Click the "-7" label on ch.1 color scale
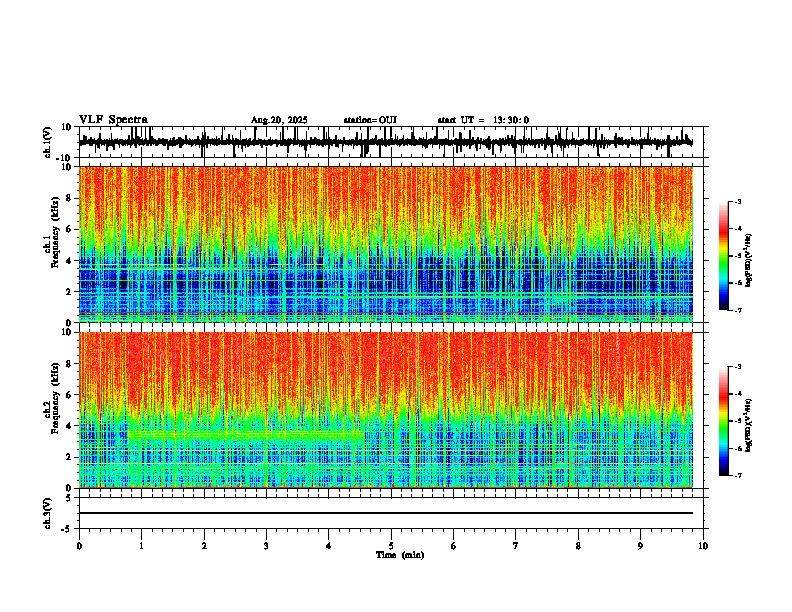This screenshot has width=792, height=612. click(x=738, y=310)
